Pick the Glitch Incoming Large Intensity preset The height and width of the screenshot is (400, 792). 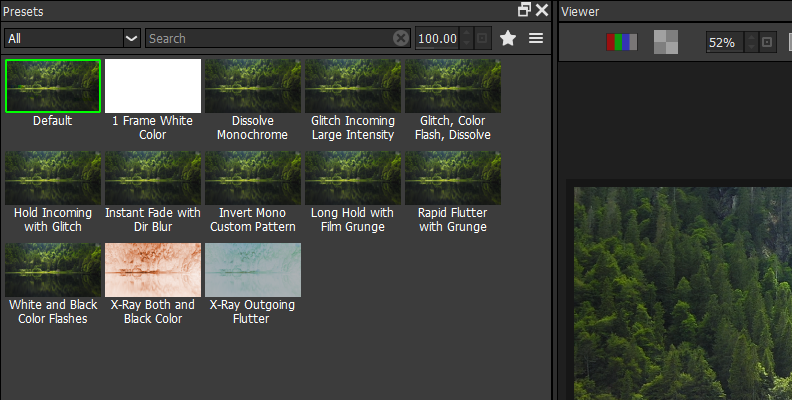(353, 86)
